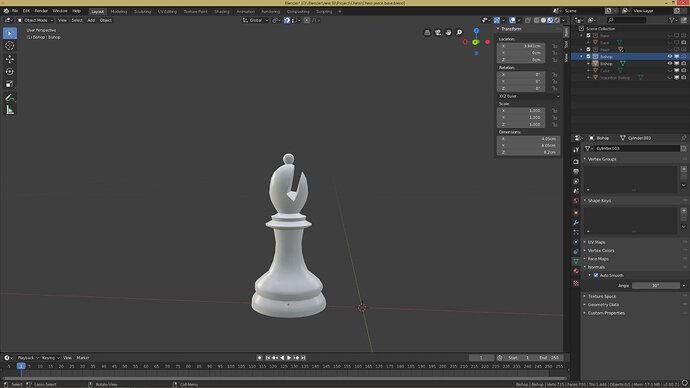Open the XYZ Euler rotation mode dropdown
Viewport: 690px width, 388px height.
coord(529,96)
